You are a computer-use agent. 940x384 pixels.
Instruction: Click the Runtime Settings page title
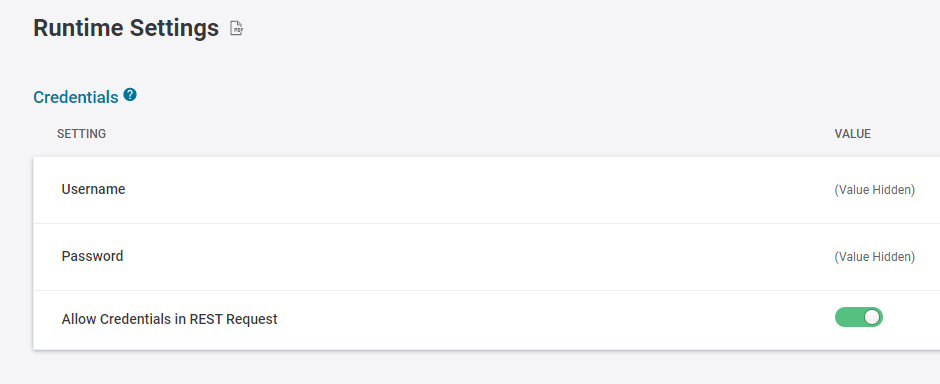tap(126, 28)
